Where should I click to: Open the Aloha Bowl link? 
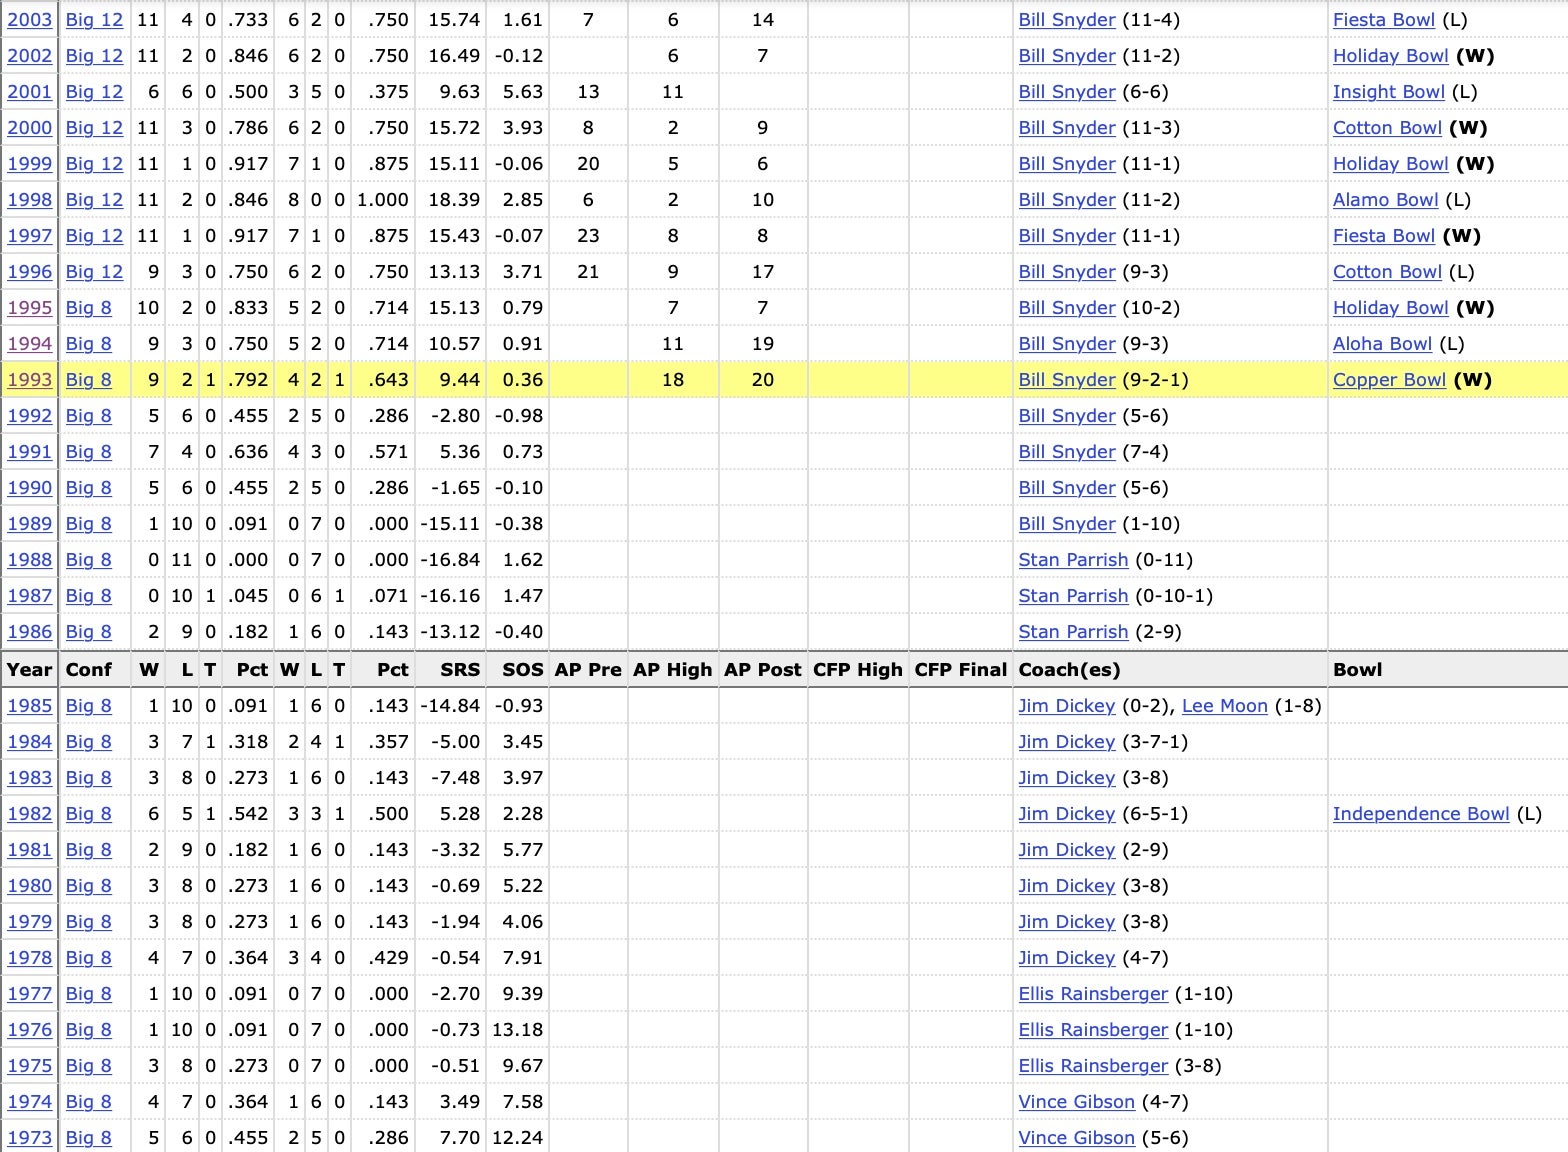(x=1382, y=344)
